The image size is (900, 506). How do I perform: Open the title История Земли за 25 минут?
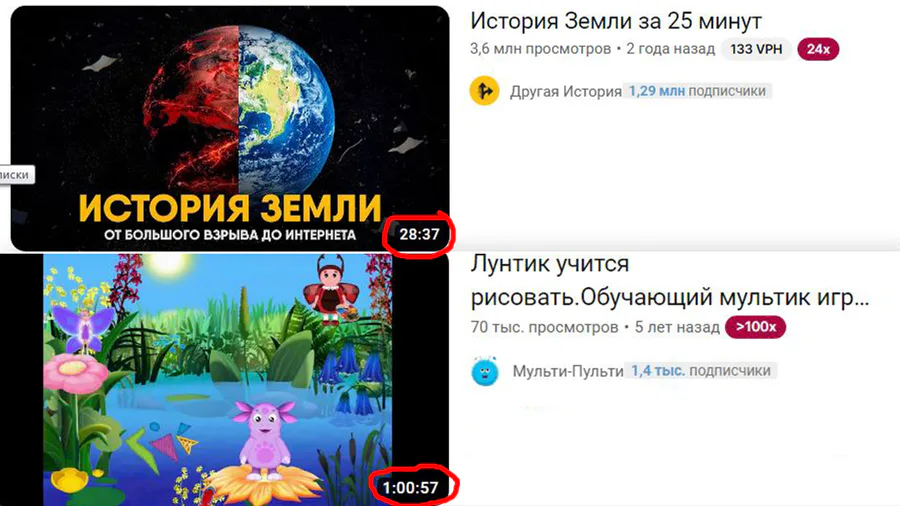tap(616, 21)
